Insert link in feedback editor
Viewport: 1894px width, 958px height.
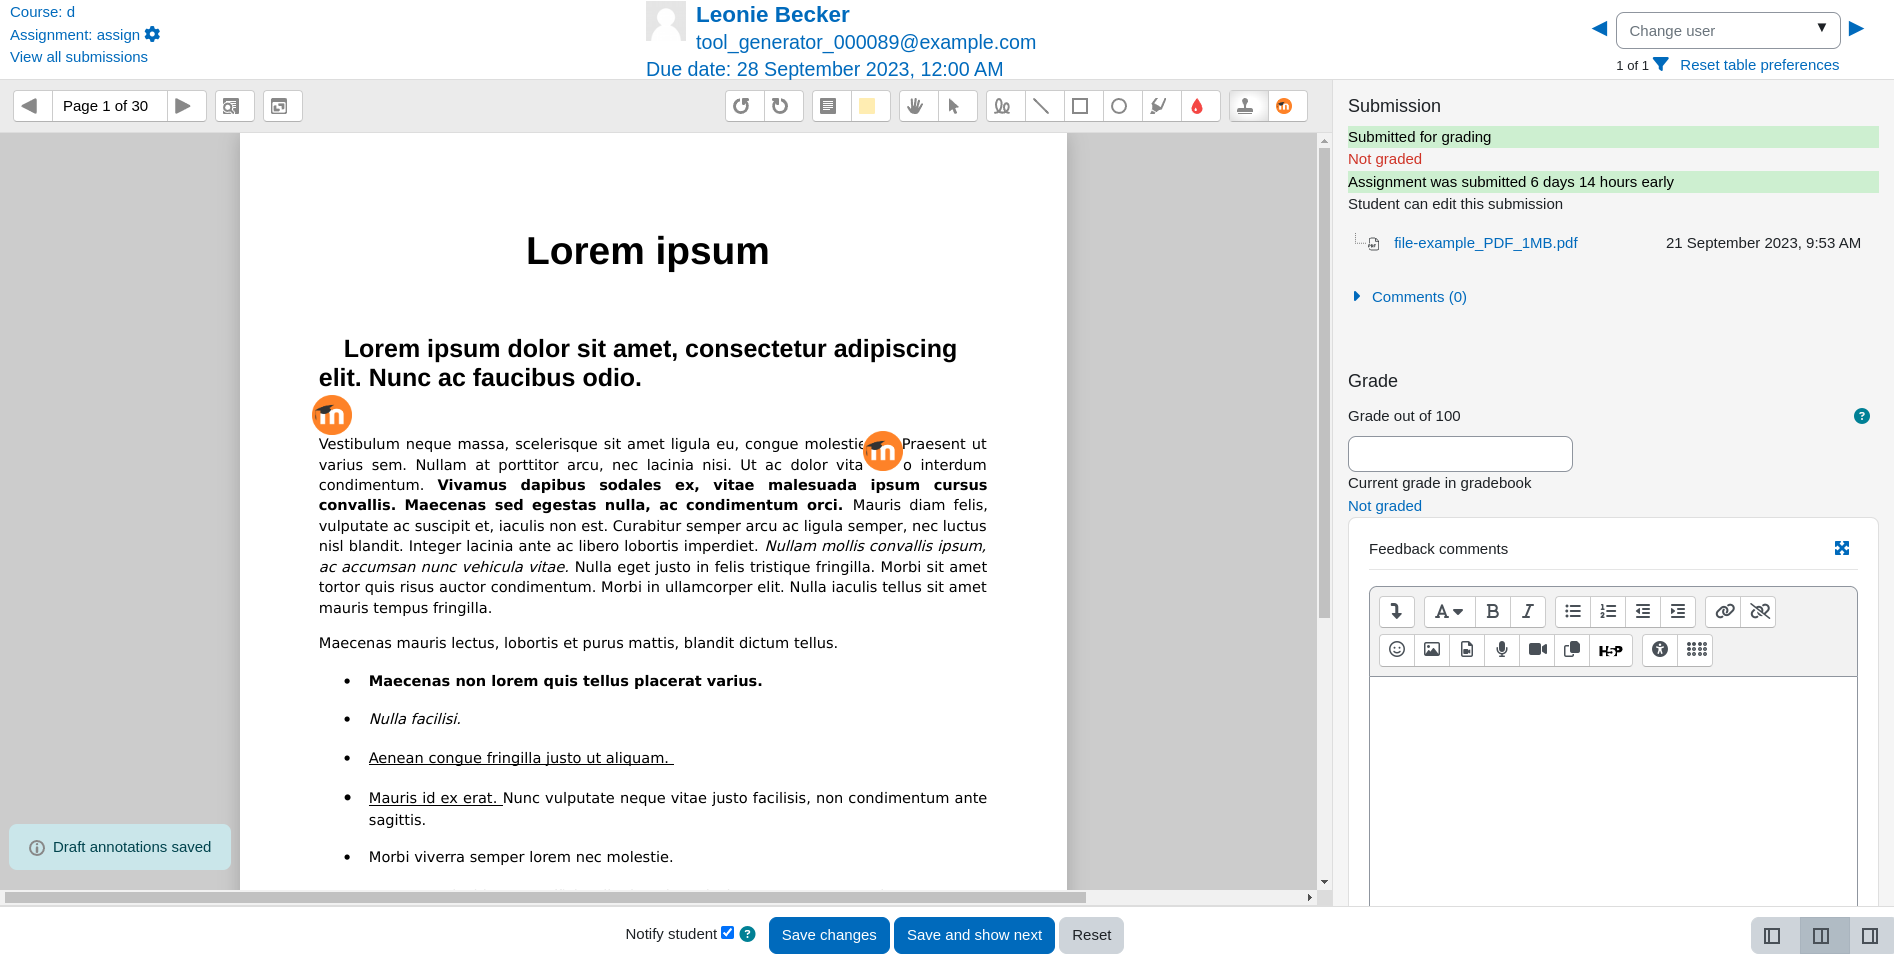(1724, 611)
